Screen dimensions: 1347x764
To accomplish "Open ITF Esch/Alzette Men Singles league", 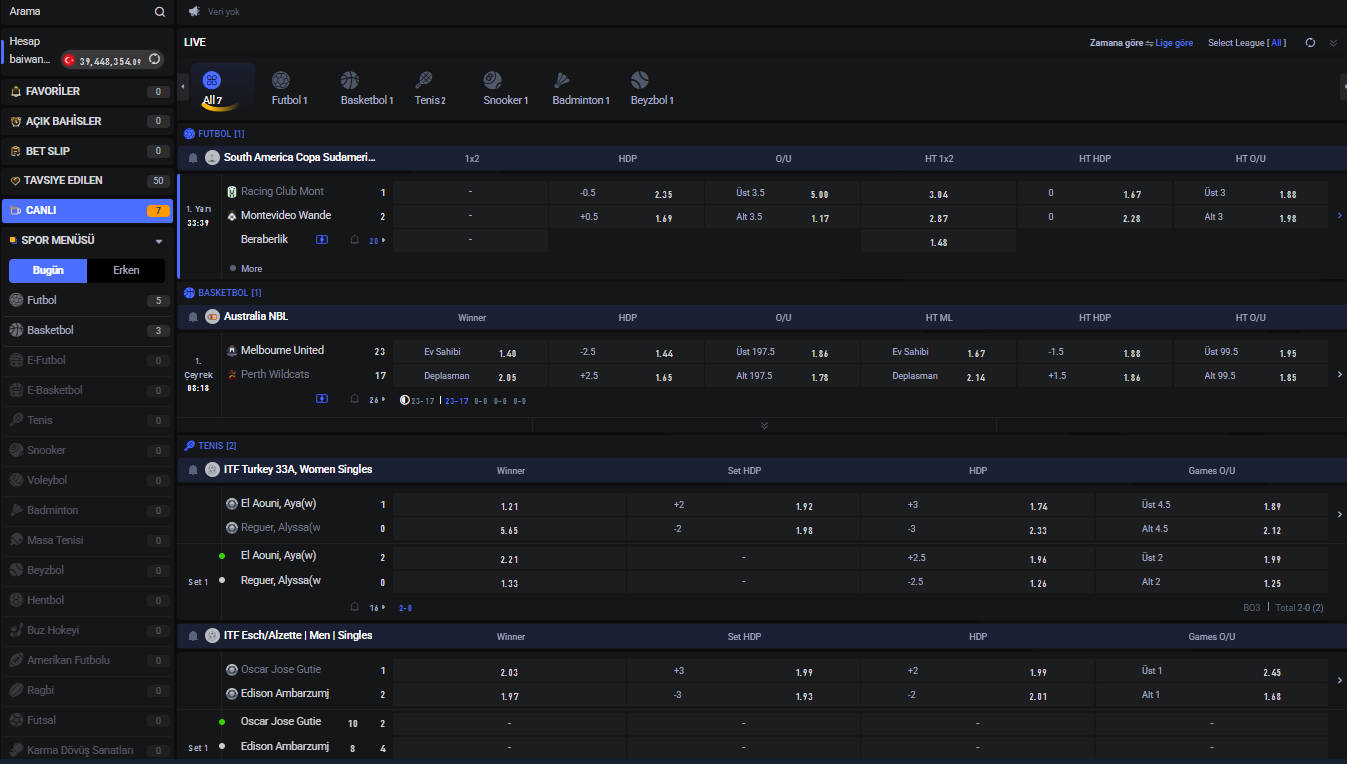I will click(x=298, y=636).
